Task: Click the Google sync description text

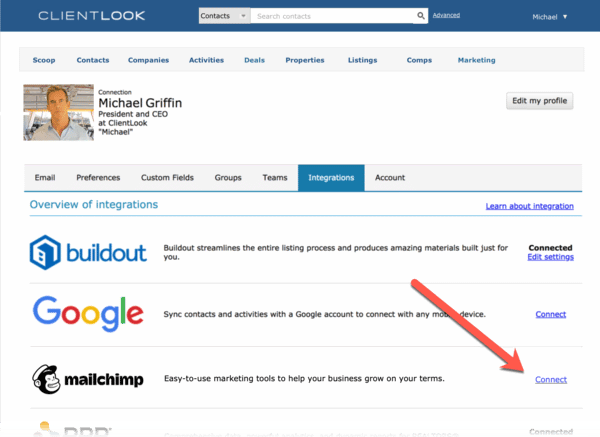Action: [324, 314]
